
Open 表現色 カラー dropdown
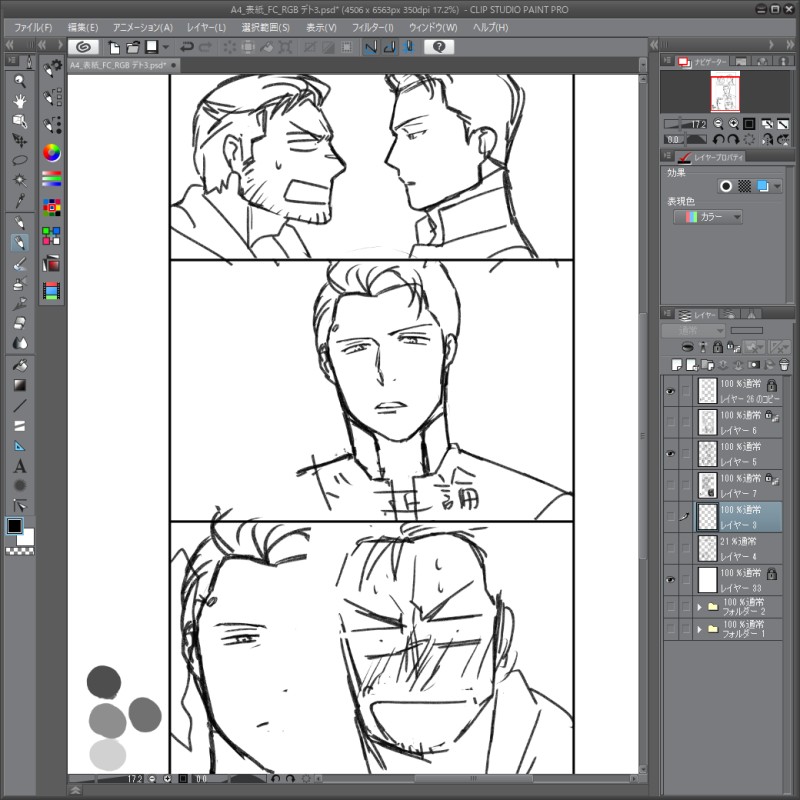click(x=708, y=217)
